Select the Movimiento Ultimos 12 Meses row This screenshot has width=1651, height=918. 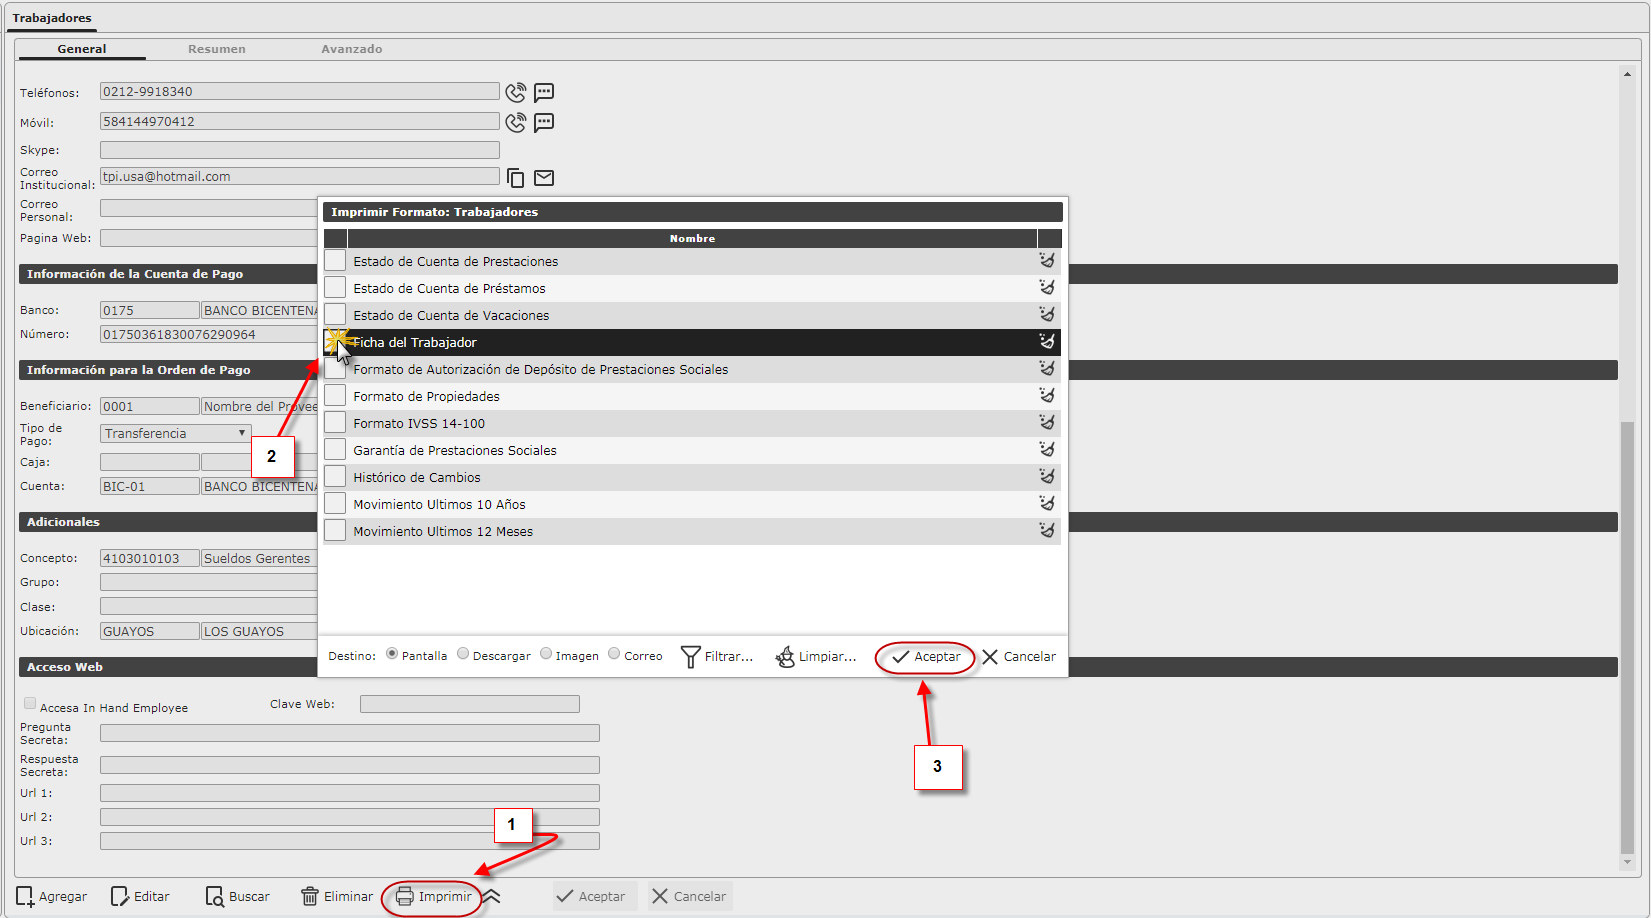click(692, 531)
